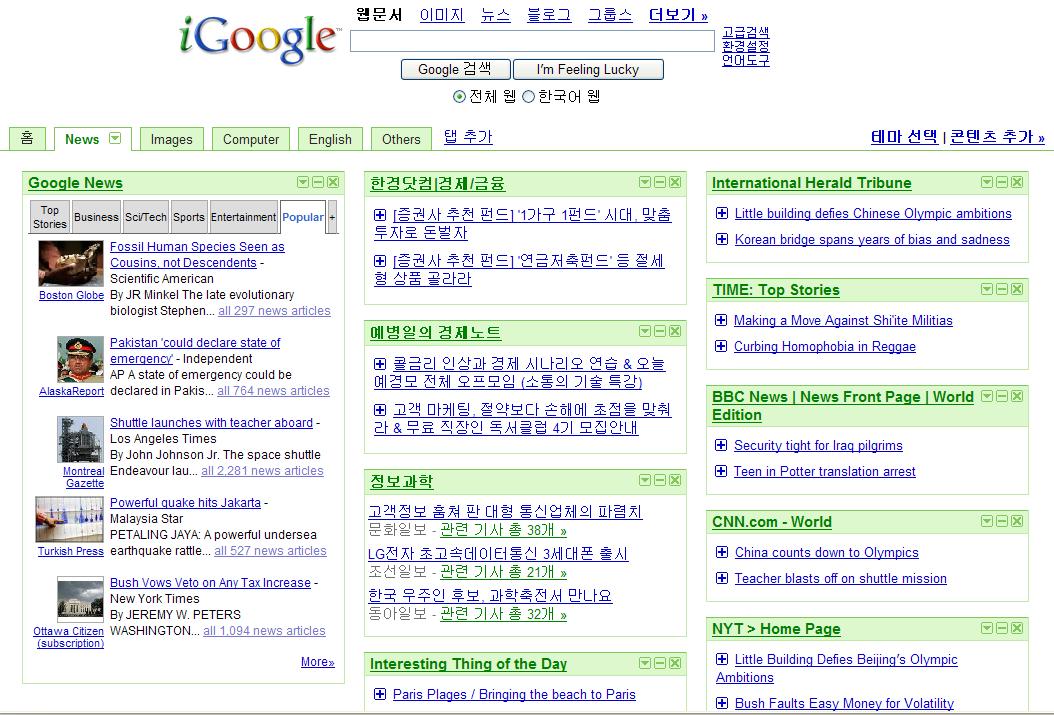The image size is (1054, 715).
Task: Minimize the CNN.com - World gadget
Action: pyautogui.click(x=1002, y=521)
